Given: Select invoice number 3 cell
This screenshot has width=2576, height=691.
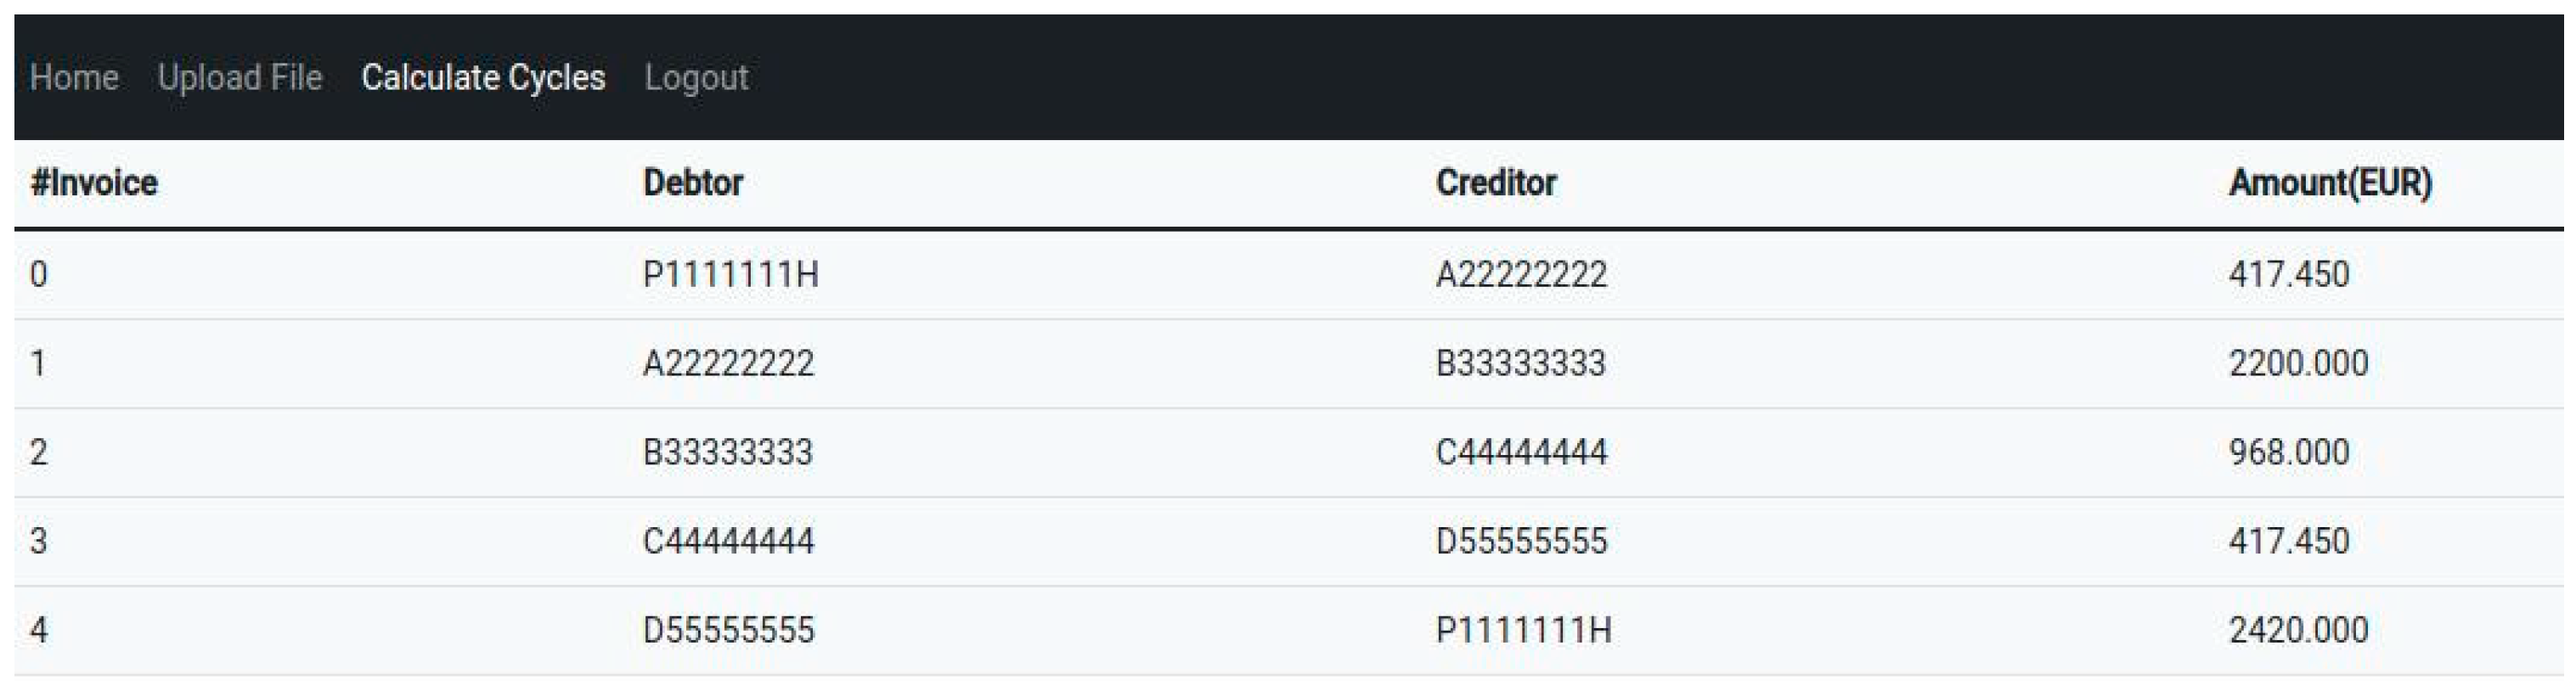Looking at the screenshot, I should (x=39, y=541).
